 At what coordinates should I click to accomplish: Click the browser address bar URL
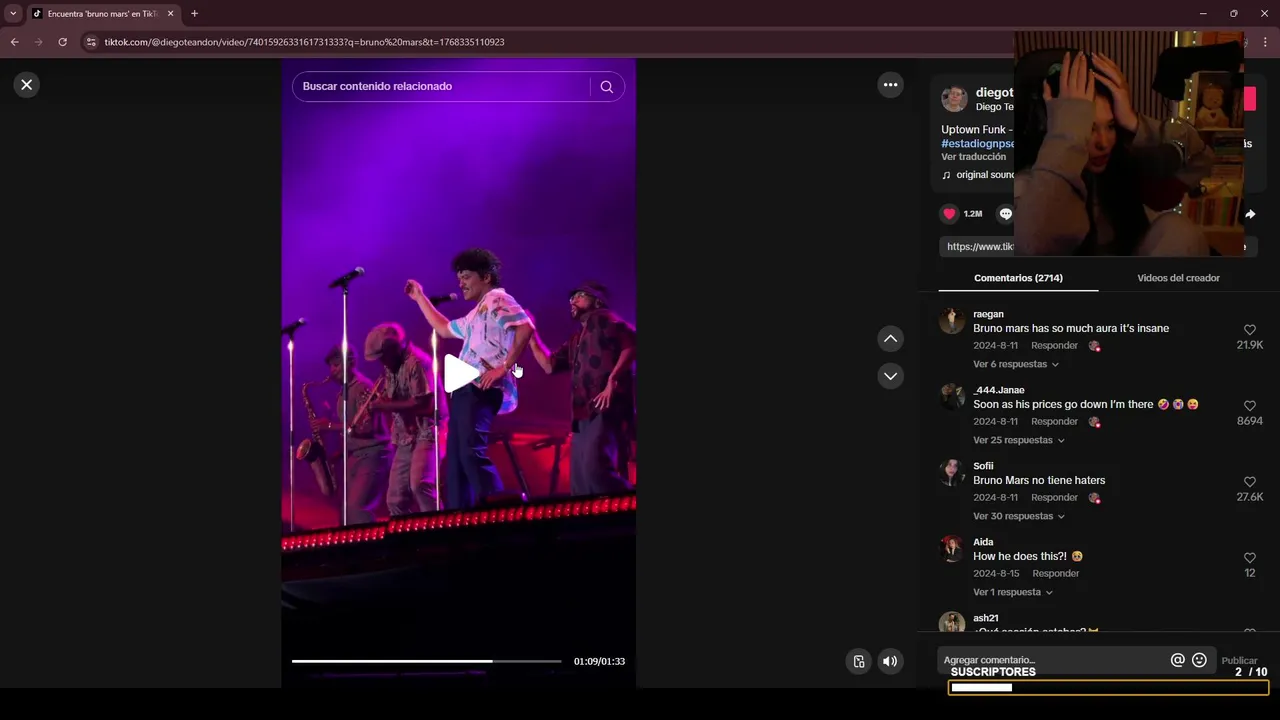304,42
